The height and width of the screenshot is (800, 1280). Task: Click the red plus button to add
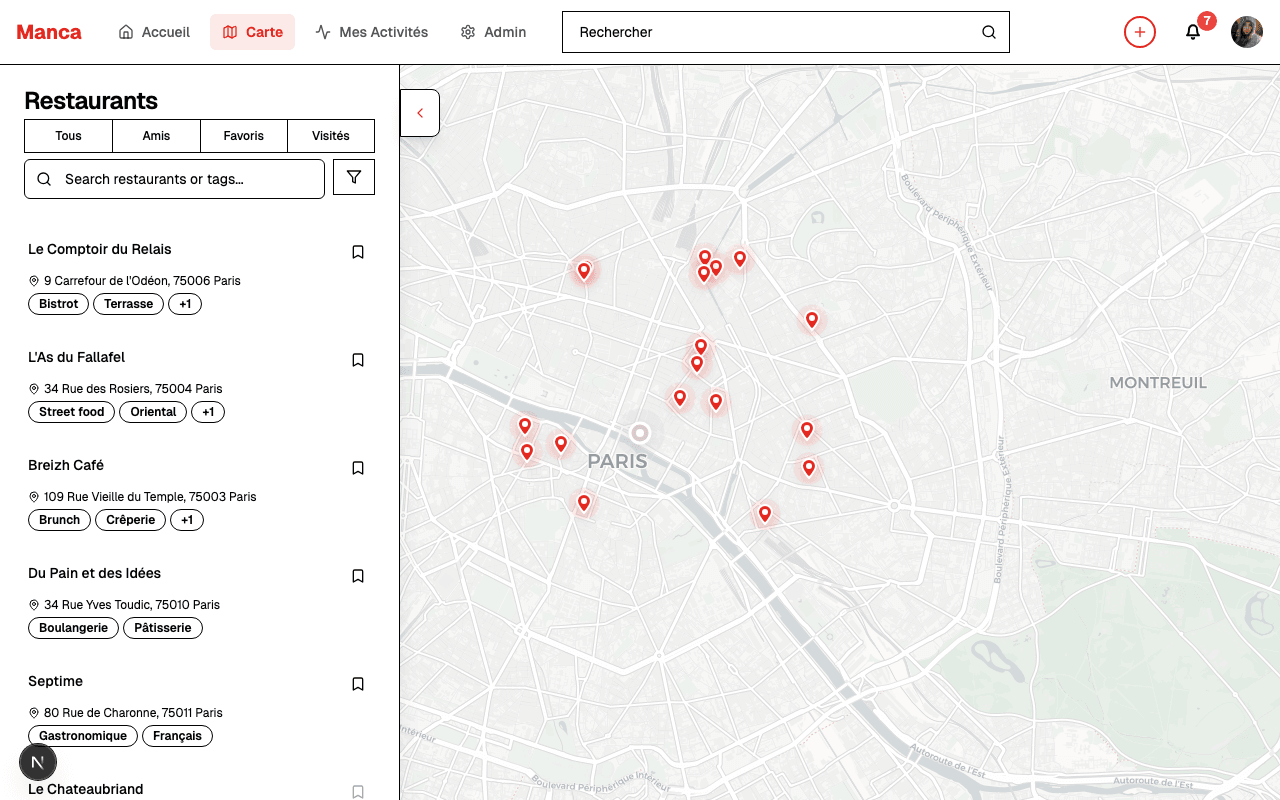coord(1140,32)
